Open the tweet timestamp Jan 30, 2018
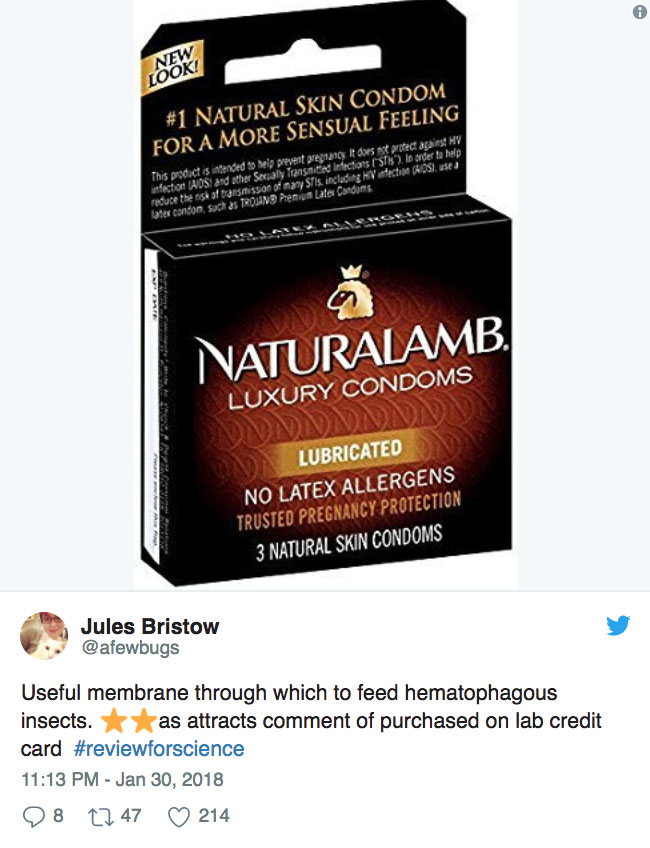 [122, 779]
